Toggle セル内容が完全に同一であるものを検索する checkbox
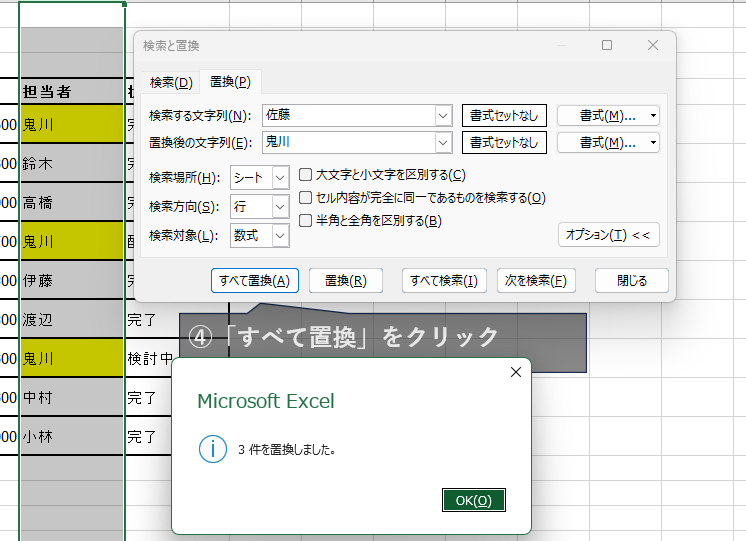The image size is (746, 541). pos(307,198)
